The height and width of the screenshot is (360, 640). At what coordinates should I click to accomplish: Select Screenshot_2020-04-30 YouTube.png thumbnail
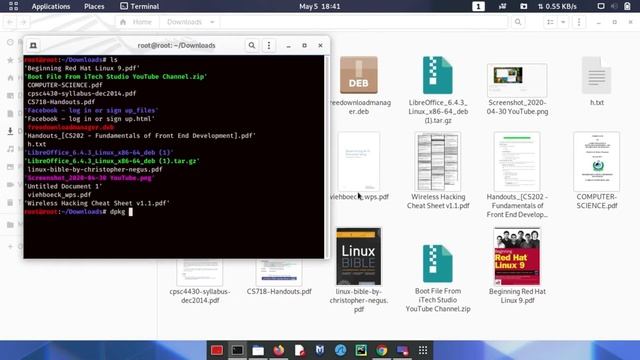click(517, 80)
